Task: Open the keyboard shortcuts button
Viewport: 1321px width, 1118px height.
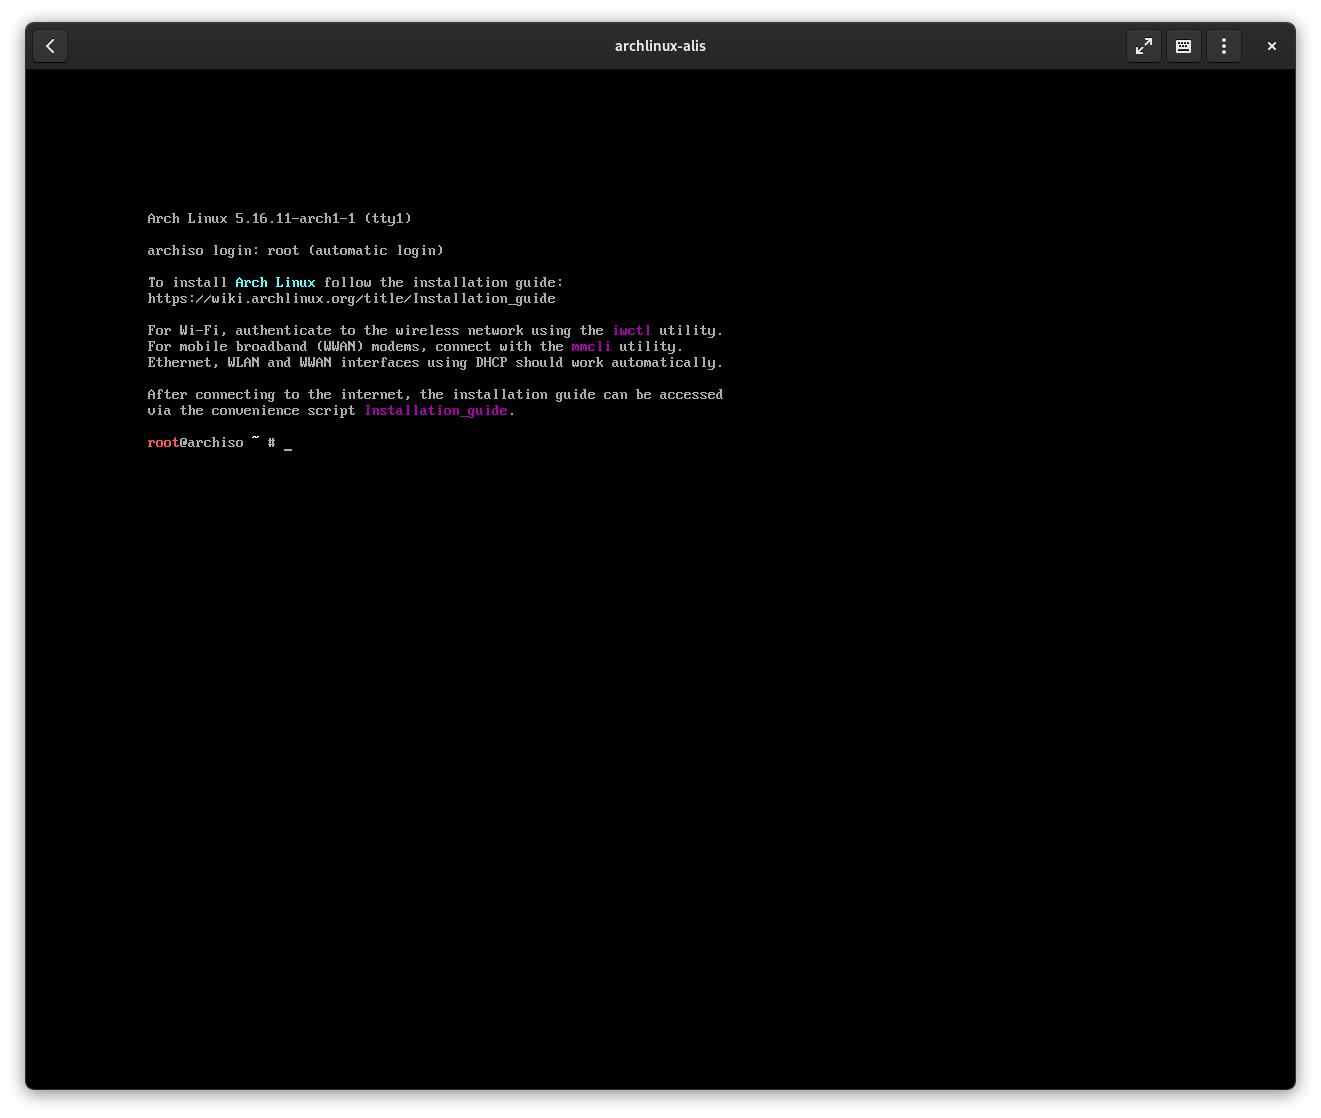Action: 1183,46
